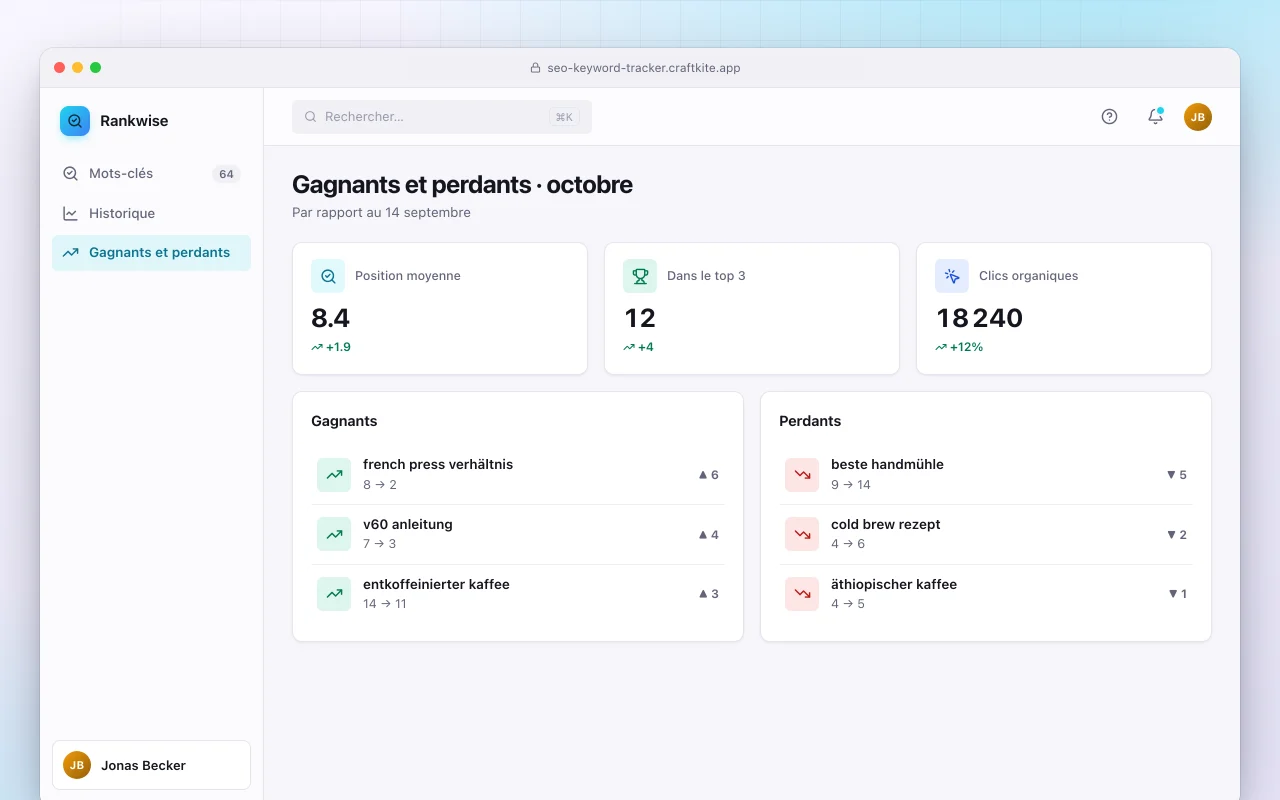The width and height of the screenshot is (1280, 800).
Task: Open the Jonas Becker account button
Action: pos(151,765)
